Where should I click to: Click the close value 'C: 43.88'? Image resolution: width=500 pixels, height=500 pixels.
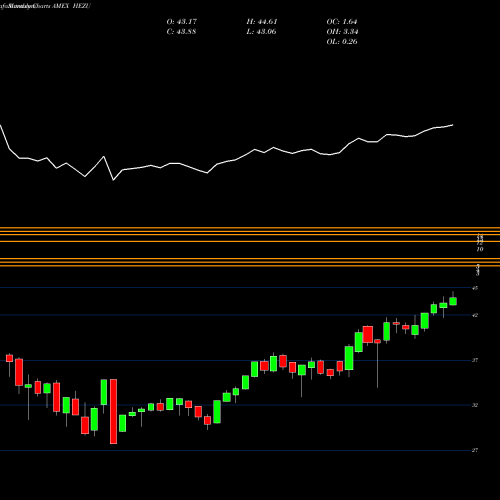(x=181, y=32)
